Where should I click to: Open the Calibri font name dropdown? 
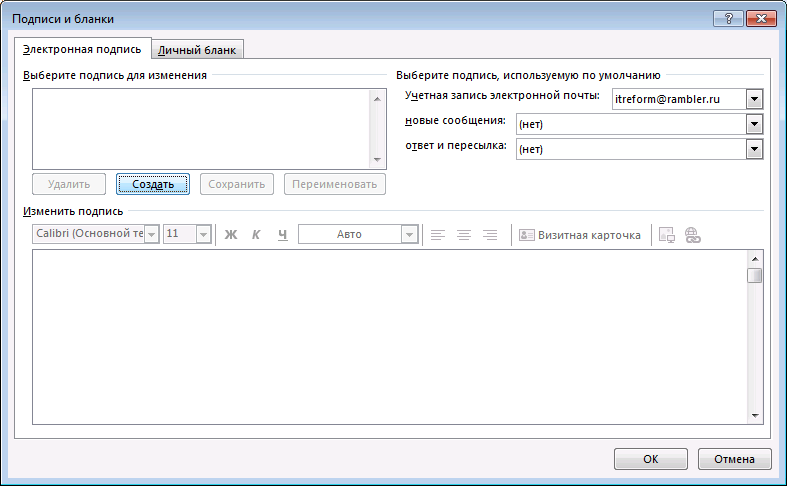(x=152, y=234)
